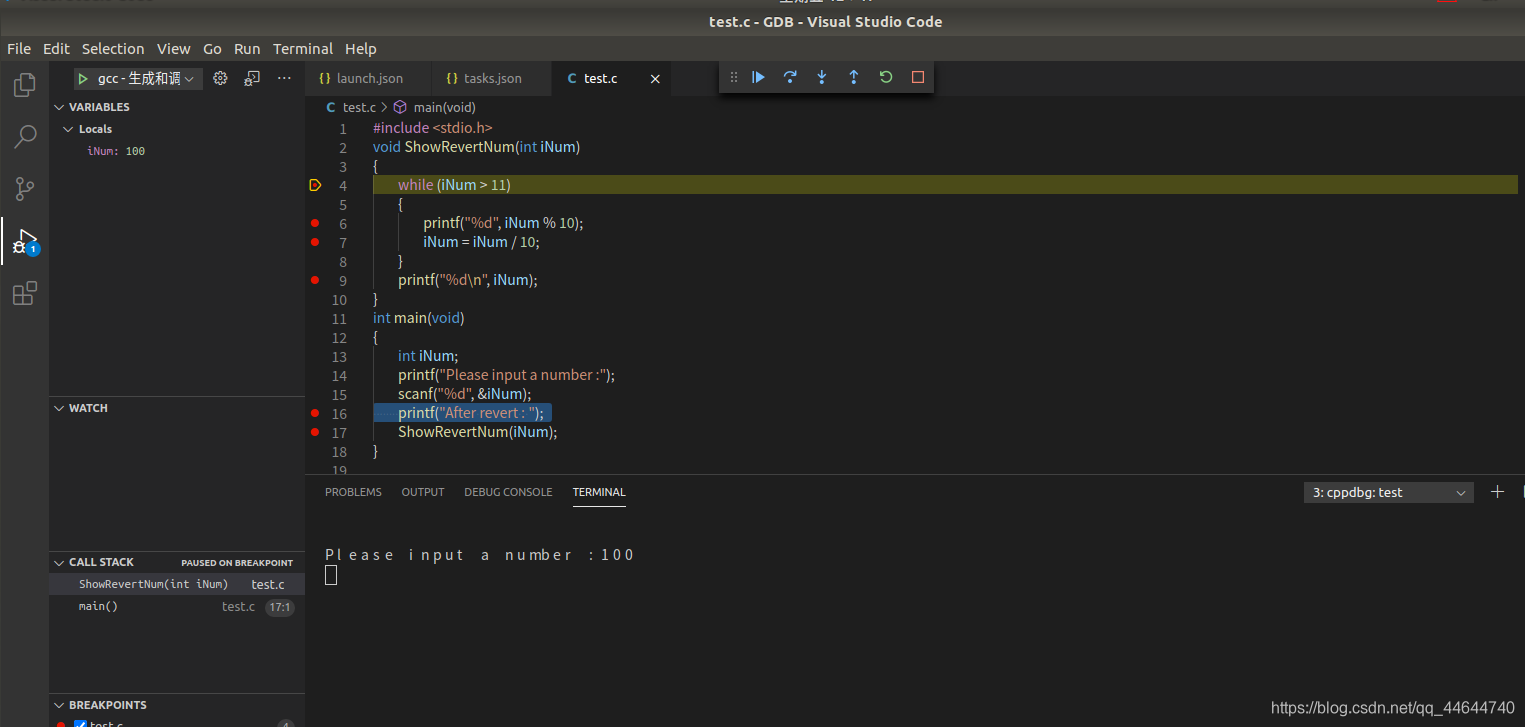Click Continue in debug toolbar
The height and width of the screenshot is (727, 1525).
pos(758,77)
